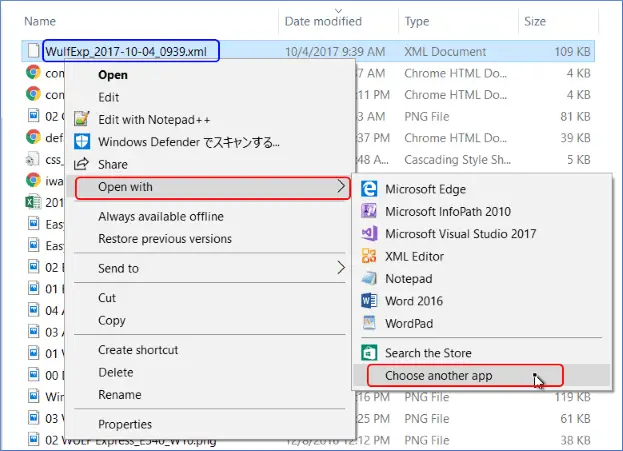Choose Windows Defender scan entry

coord(189,142)
